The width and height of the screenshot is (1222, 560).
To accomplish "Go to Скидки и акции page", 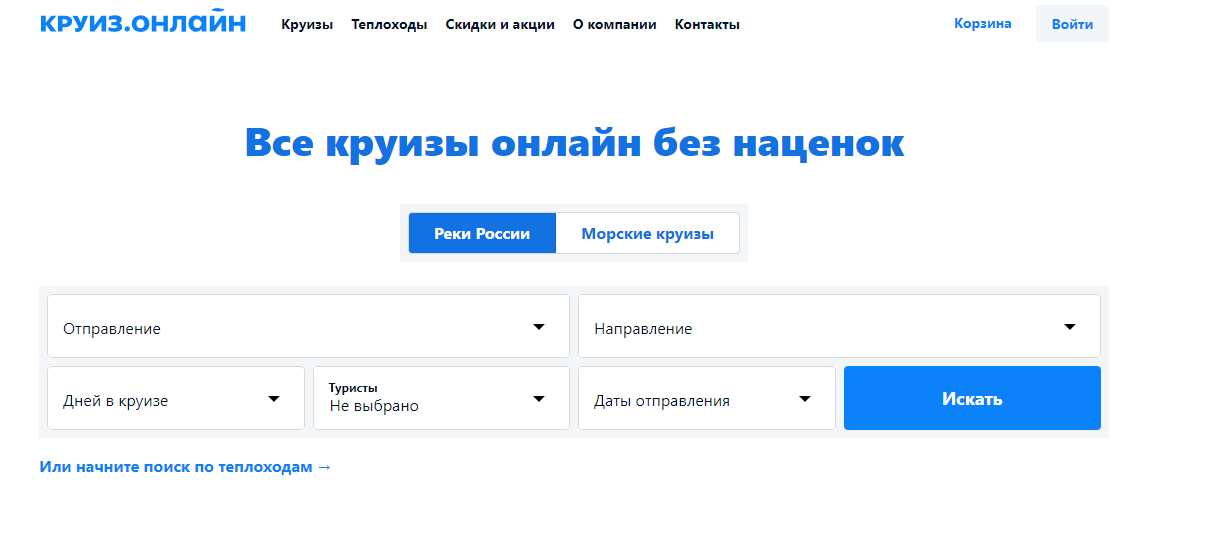I will [500, 25].
